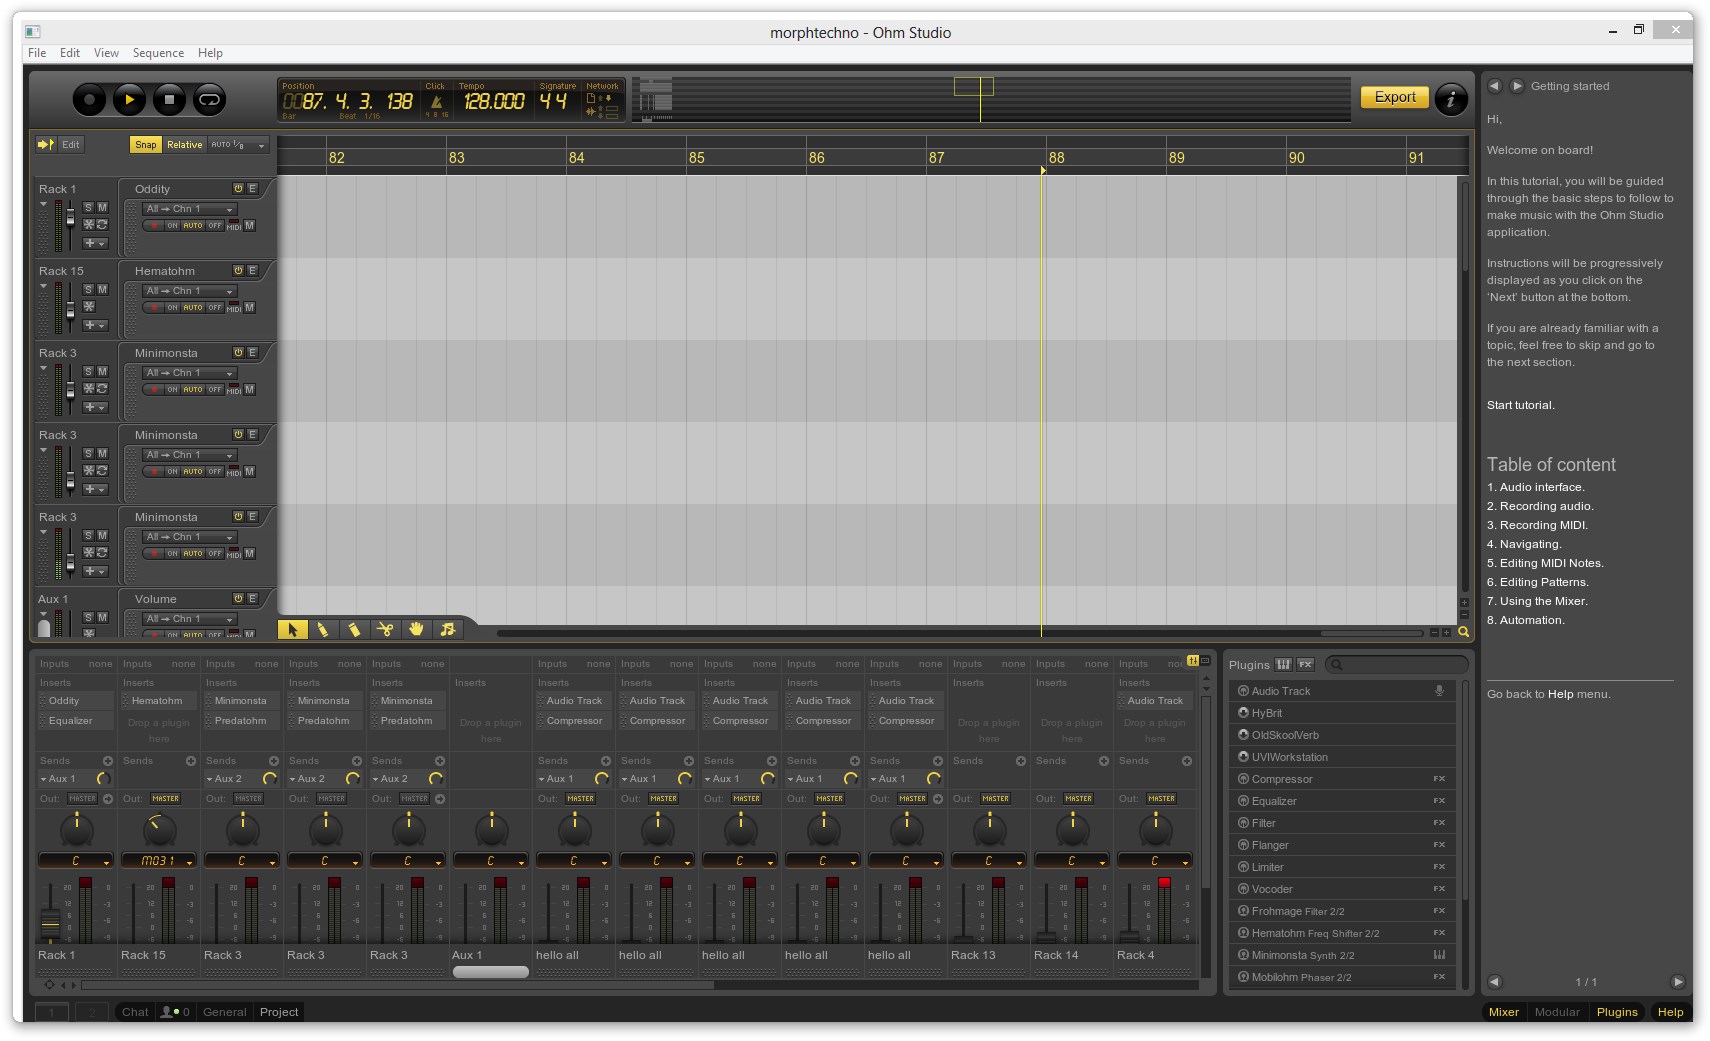
Task: Select the eraser tool
Action: [x=354, y=629]
